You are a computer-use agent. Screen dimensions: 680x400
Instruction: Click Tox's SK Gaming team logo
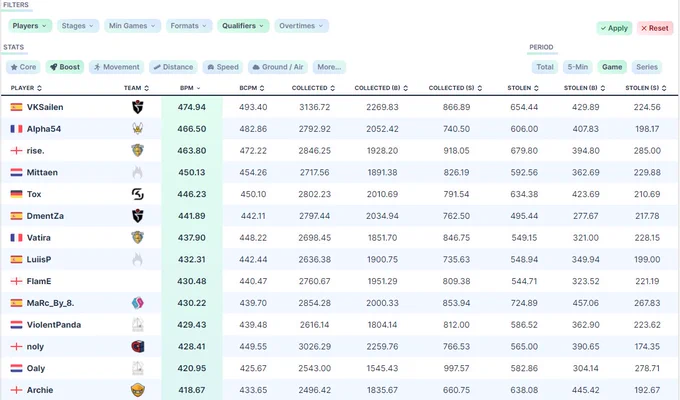(137, 194)
